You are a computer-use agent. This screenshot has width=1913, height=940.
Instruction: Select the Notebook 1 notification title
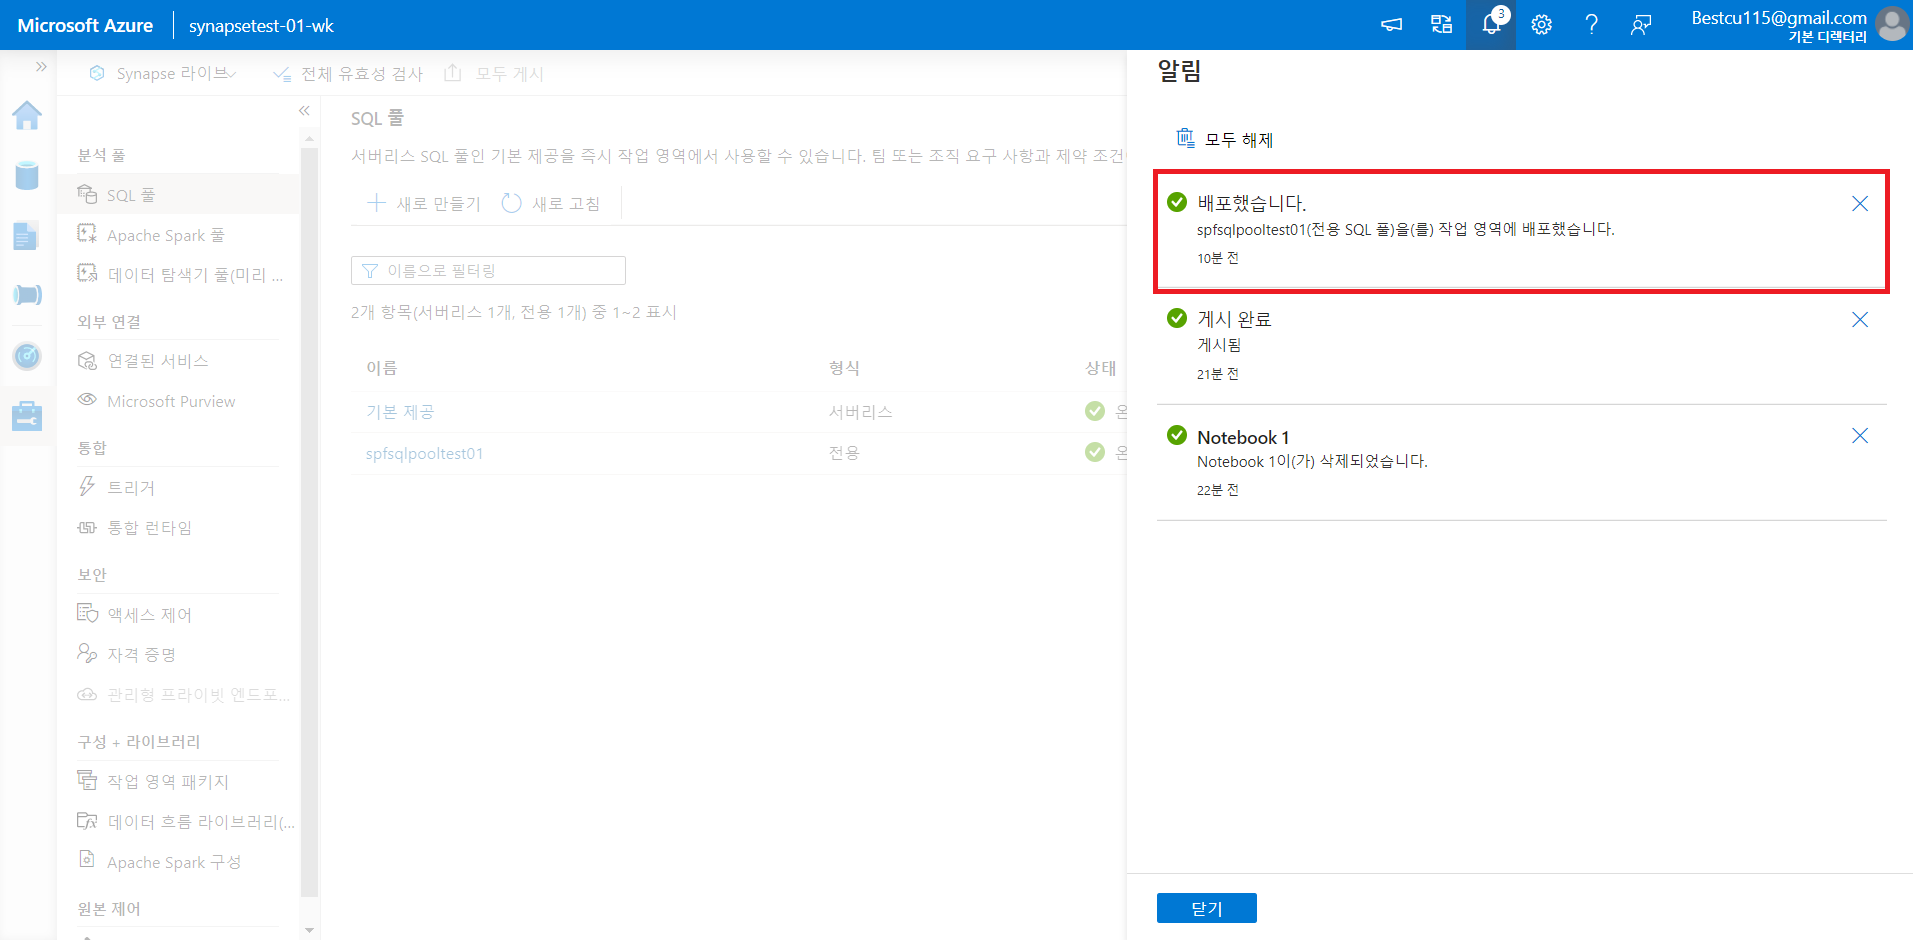click(x=1243, y=438)
